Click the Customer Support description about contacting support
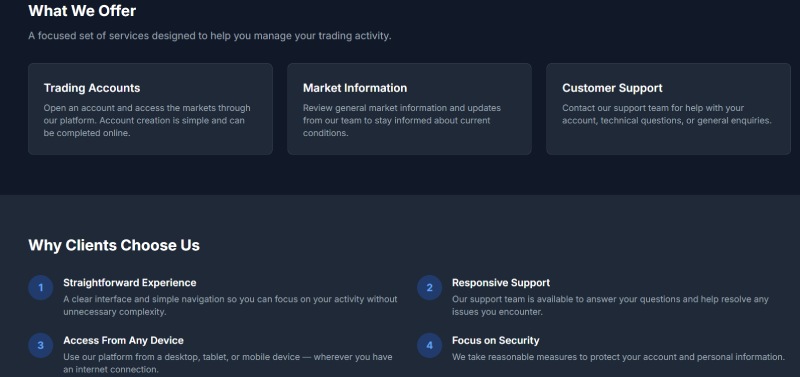800x377 pixels. (x=667, y=114)
